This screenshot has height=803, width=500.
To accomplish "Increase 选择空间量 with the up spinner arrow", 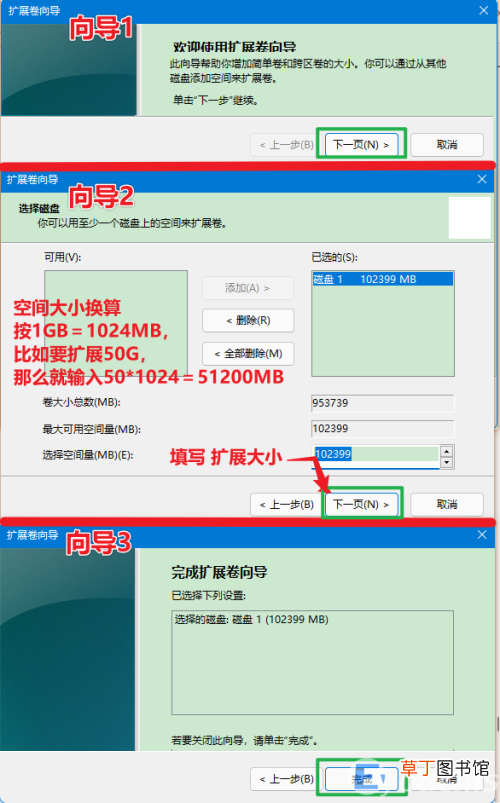I will [447, 451].
